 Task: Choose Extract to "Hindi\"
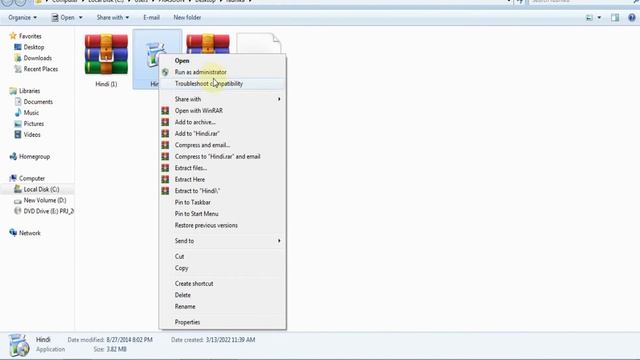point(197,191)
